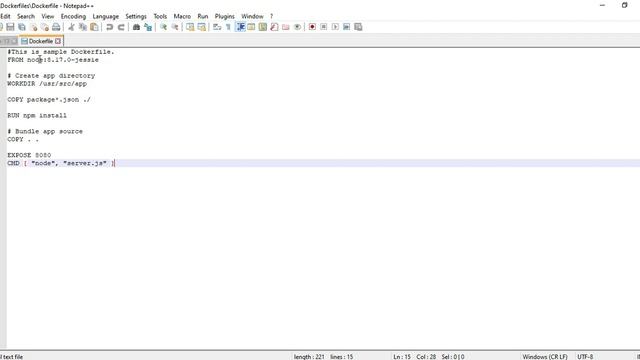This screenshot has width=640, height=360.
Task: Open the Settings menu
Action: [136, 16]
